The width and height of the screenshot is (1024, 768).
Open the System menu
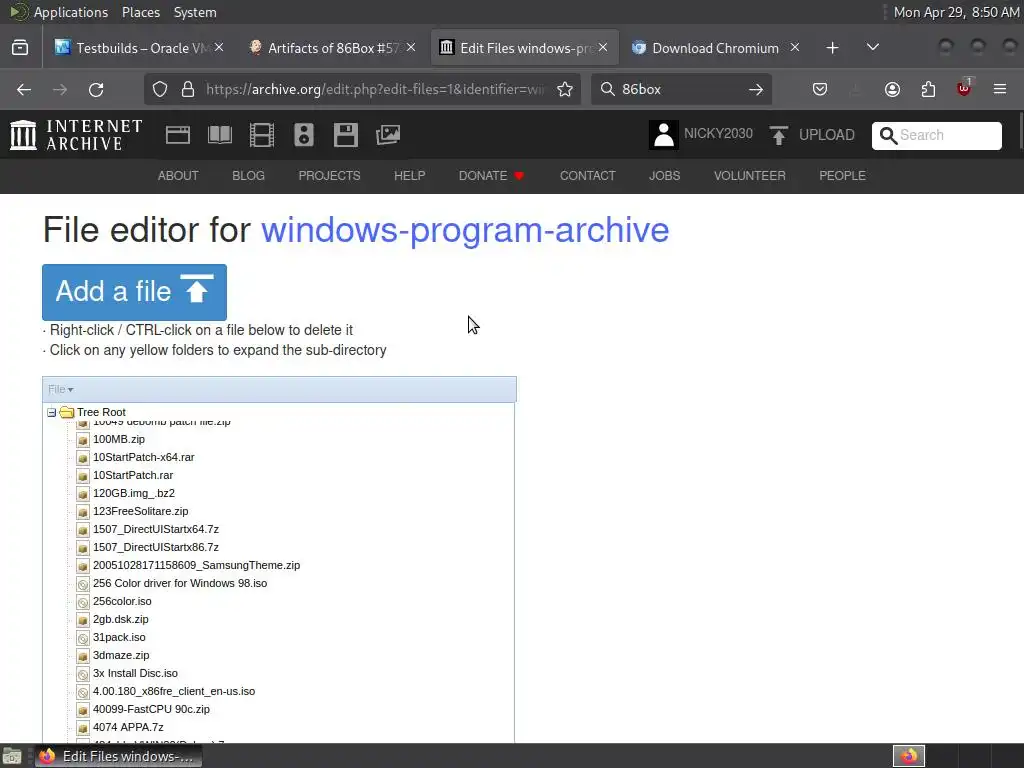pyautogui.click(x=195, y=12)
